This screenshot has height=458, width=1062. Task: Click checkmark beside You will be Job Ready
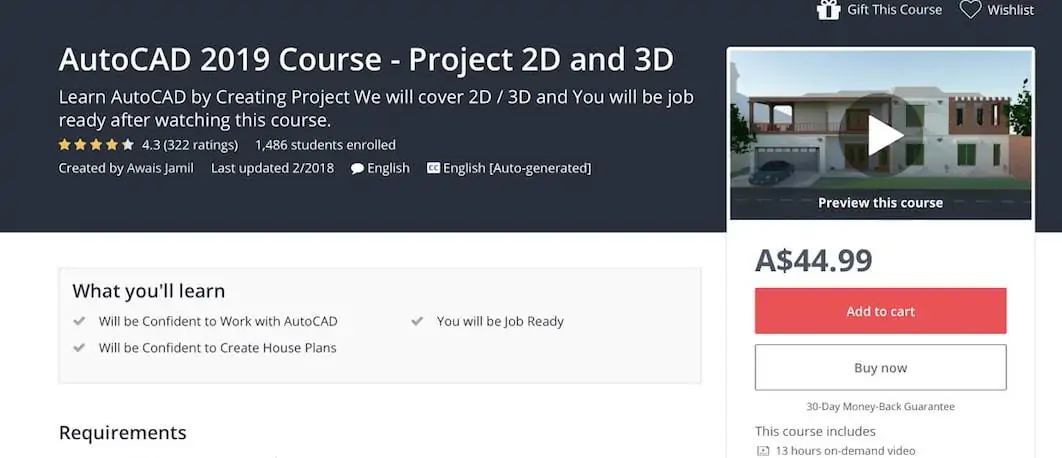417,321
